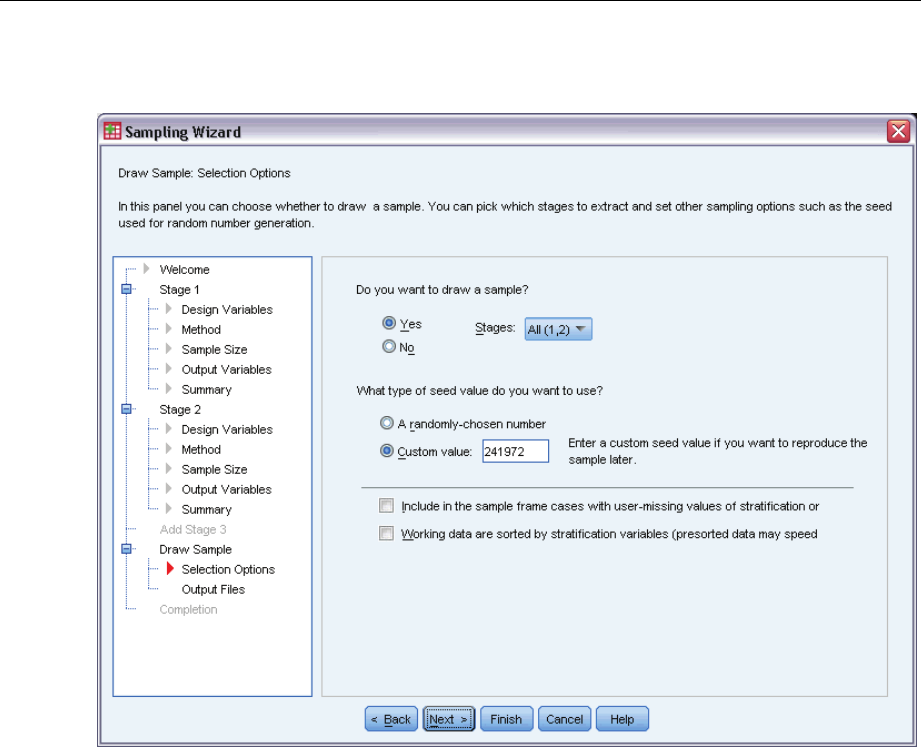921x747 pixels.
Task: Click arrow icon beside Stage 1 Sample Size
Action: click(169, 349)
